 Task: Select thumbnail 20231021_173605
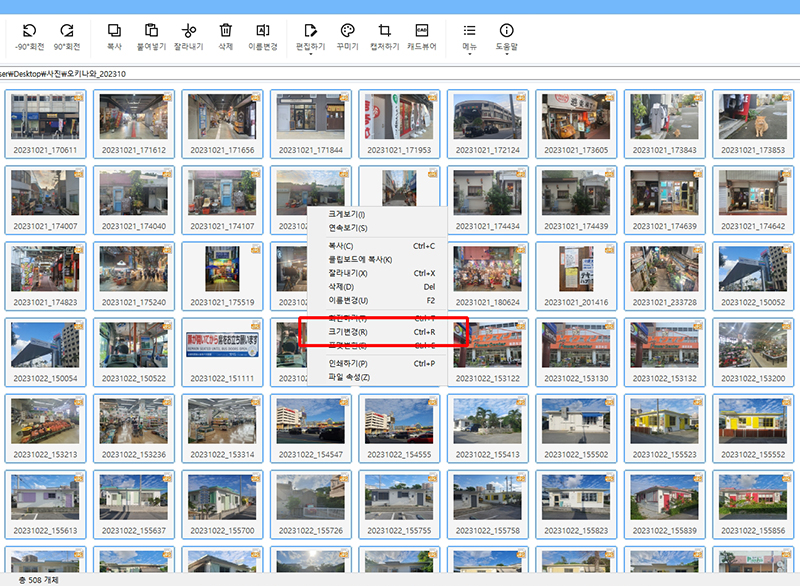(x=576, y=124)
